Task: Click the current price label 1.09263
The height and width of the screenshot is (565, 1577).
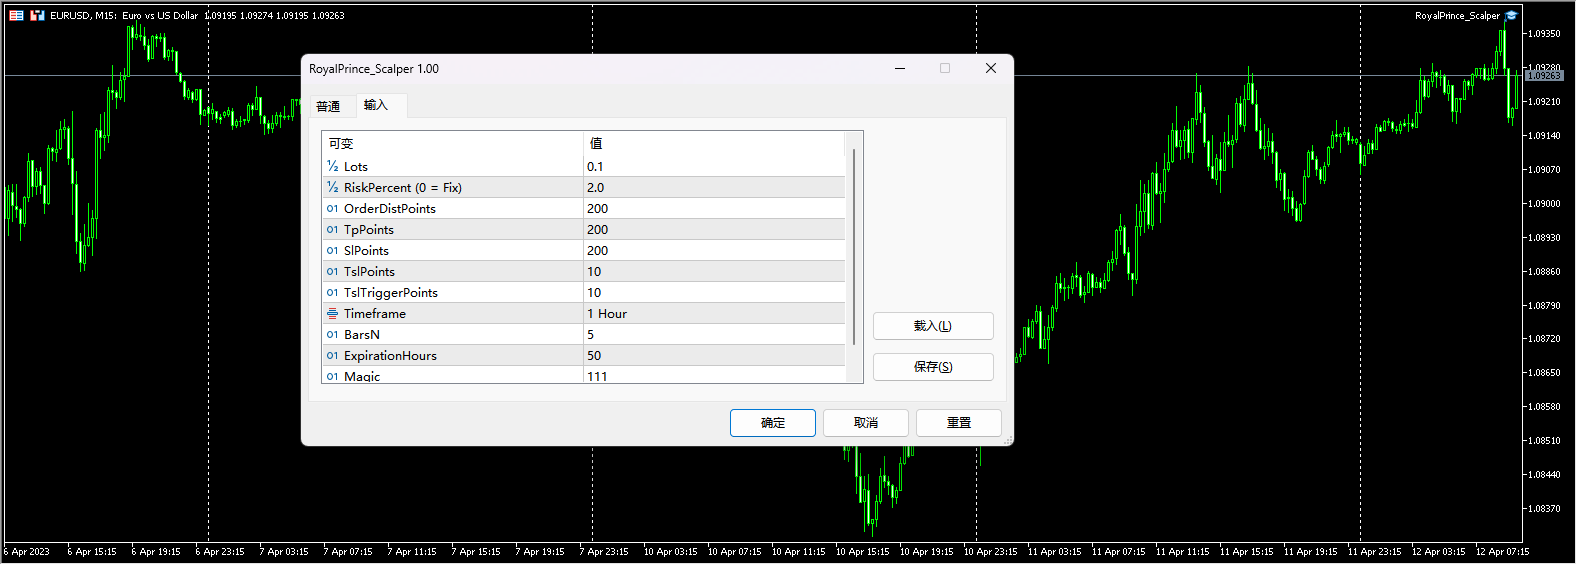Action: point(1544,76)
